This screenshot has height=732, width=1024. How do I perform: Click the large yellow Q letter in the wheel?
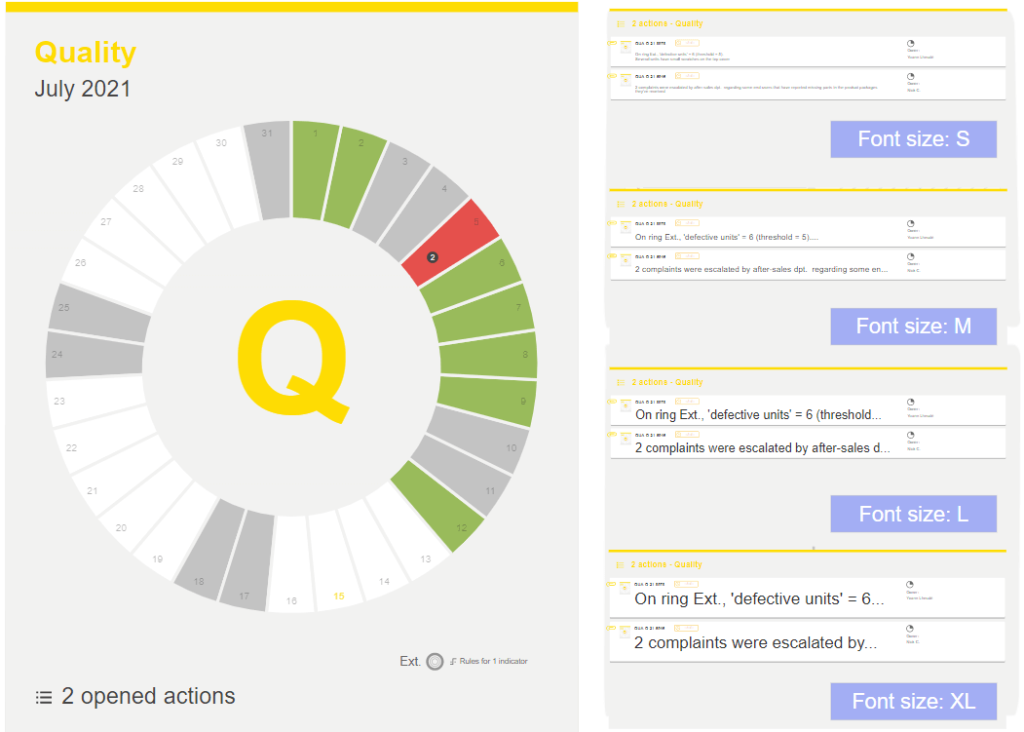[293, 361]
